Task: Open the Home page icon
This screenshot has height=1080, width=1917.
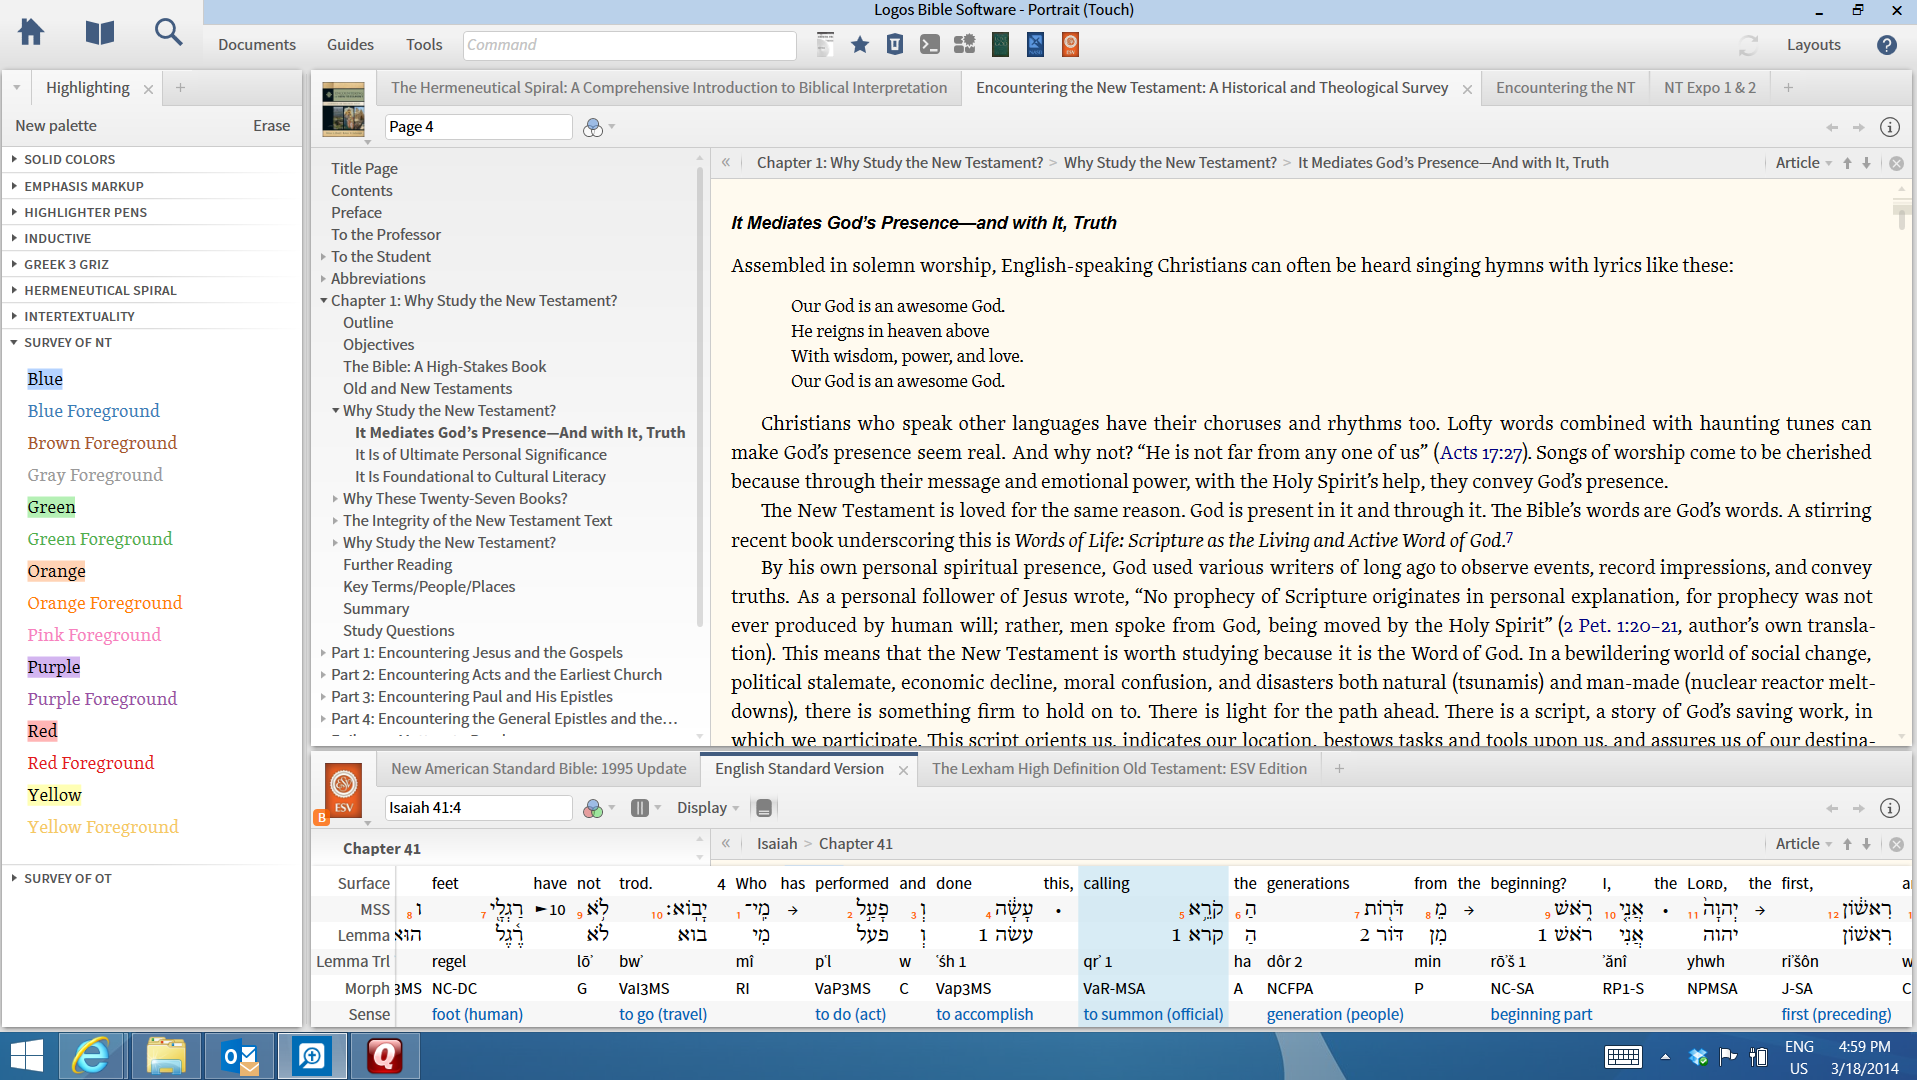Action: [31, 32]
